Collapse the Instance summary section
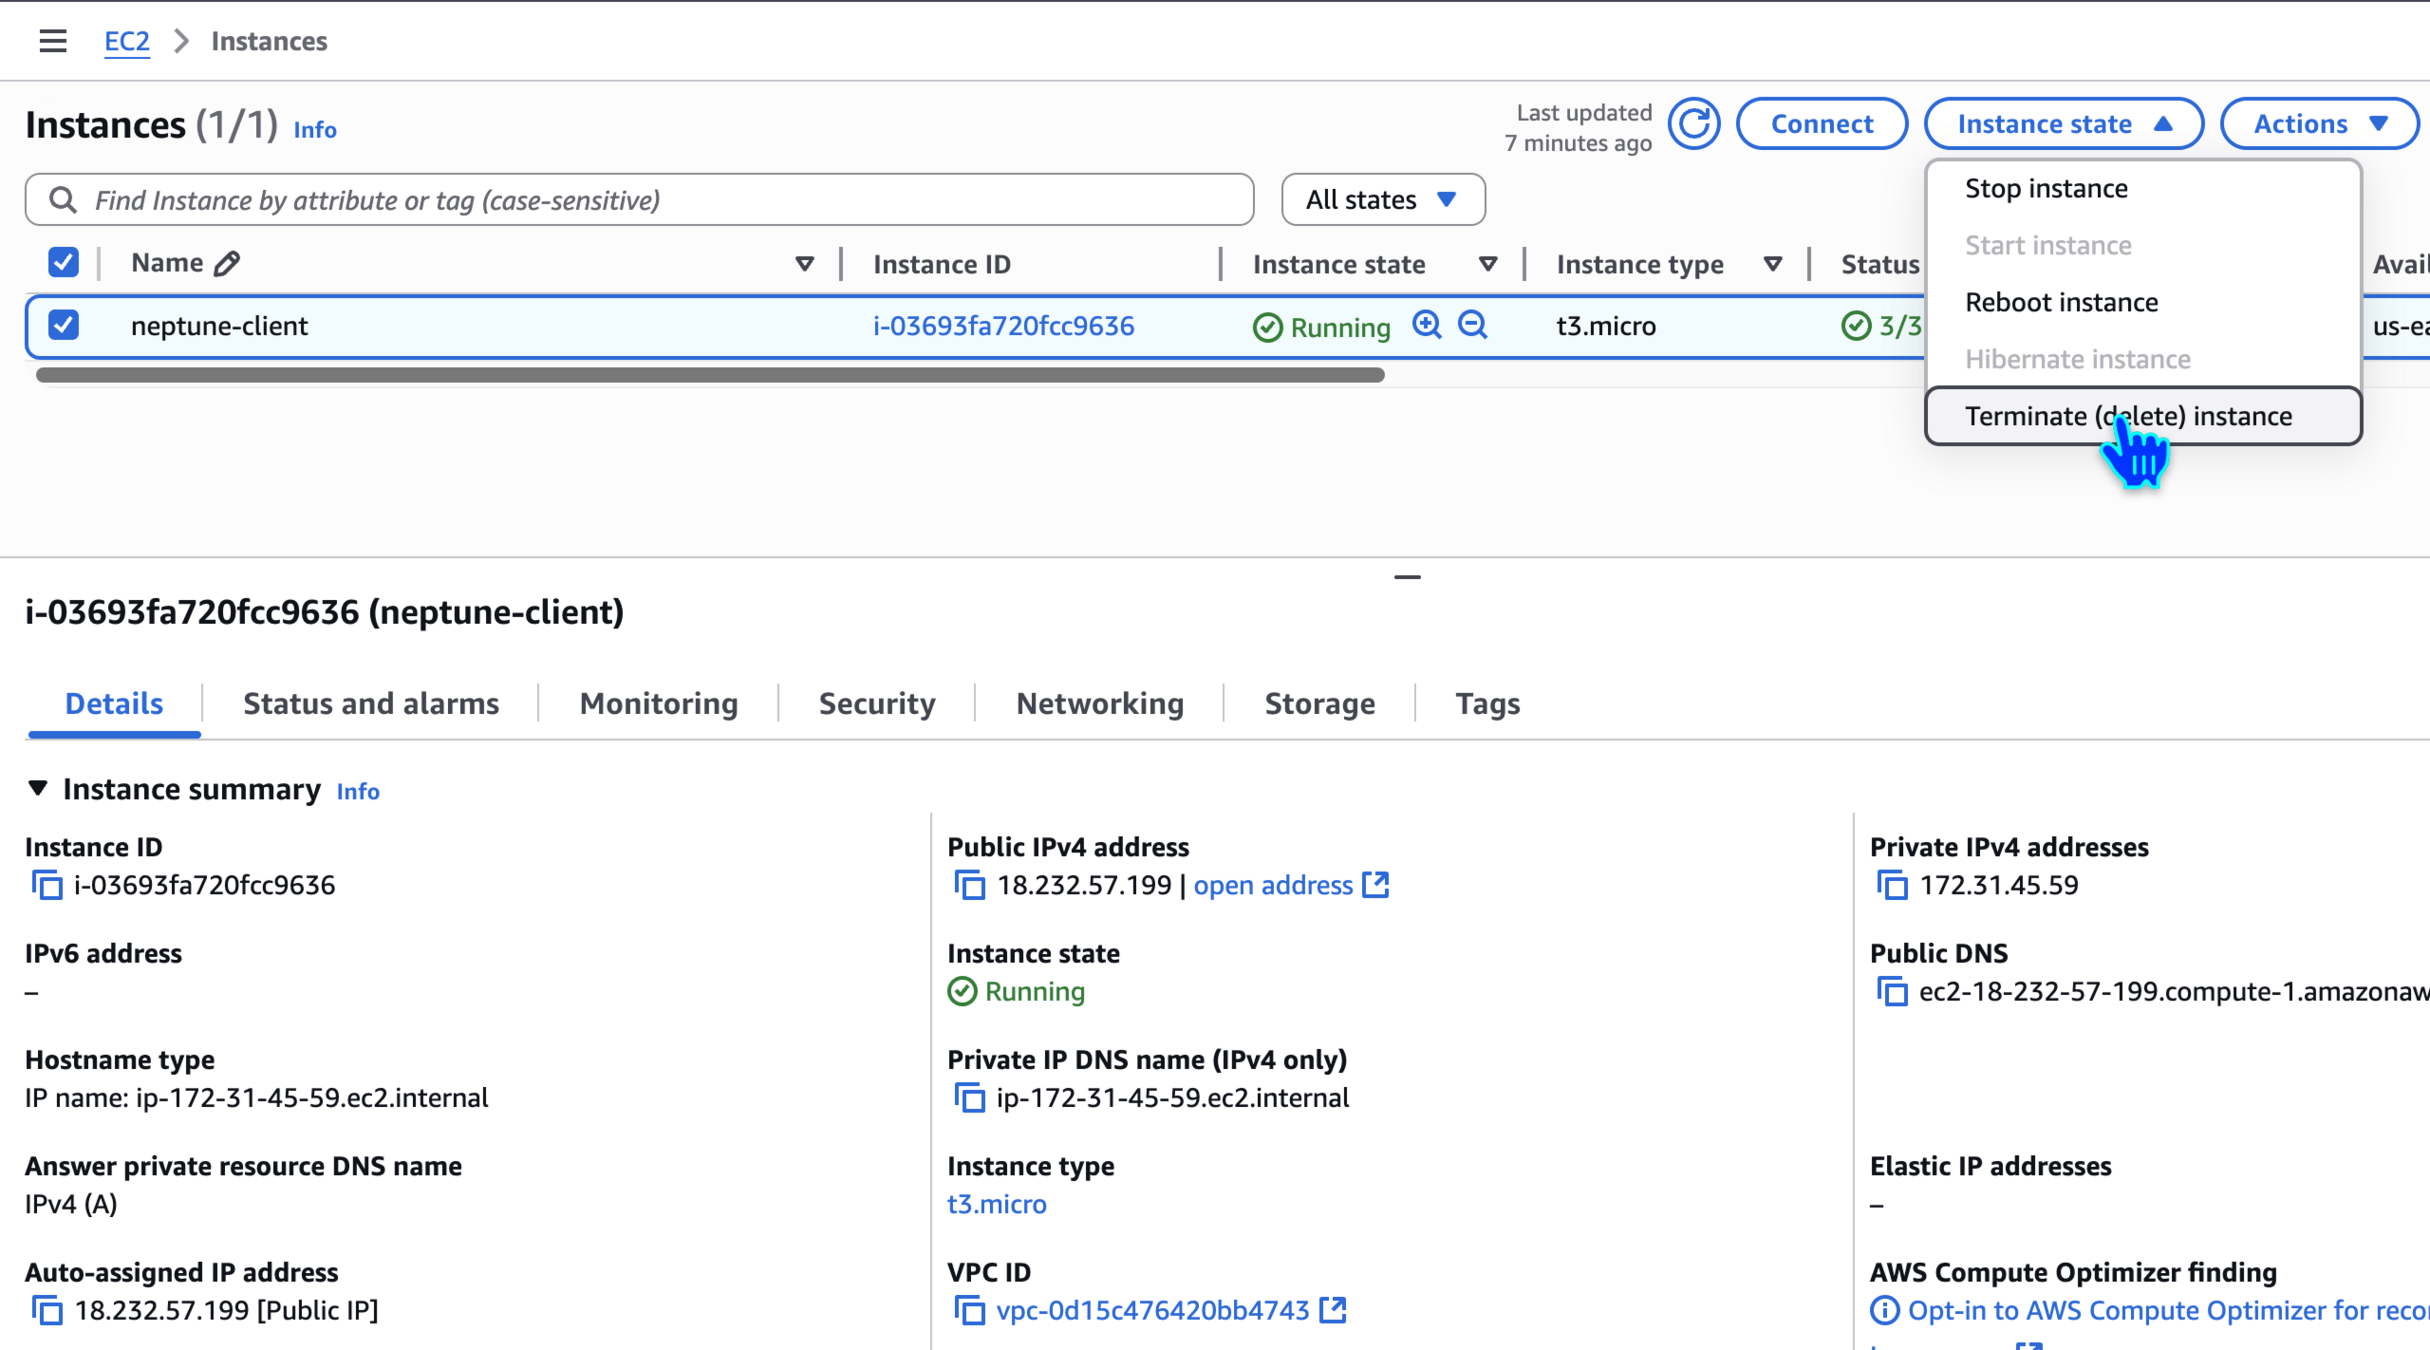Image resolution: width=2430 pixels, height=1350 pixels. coord(38,789)
